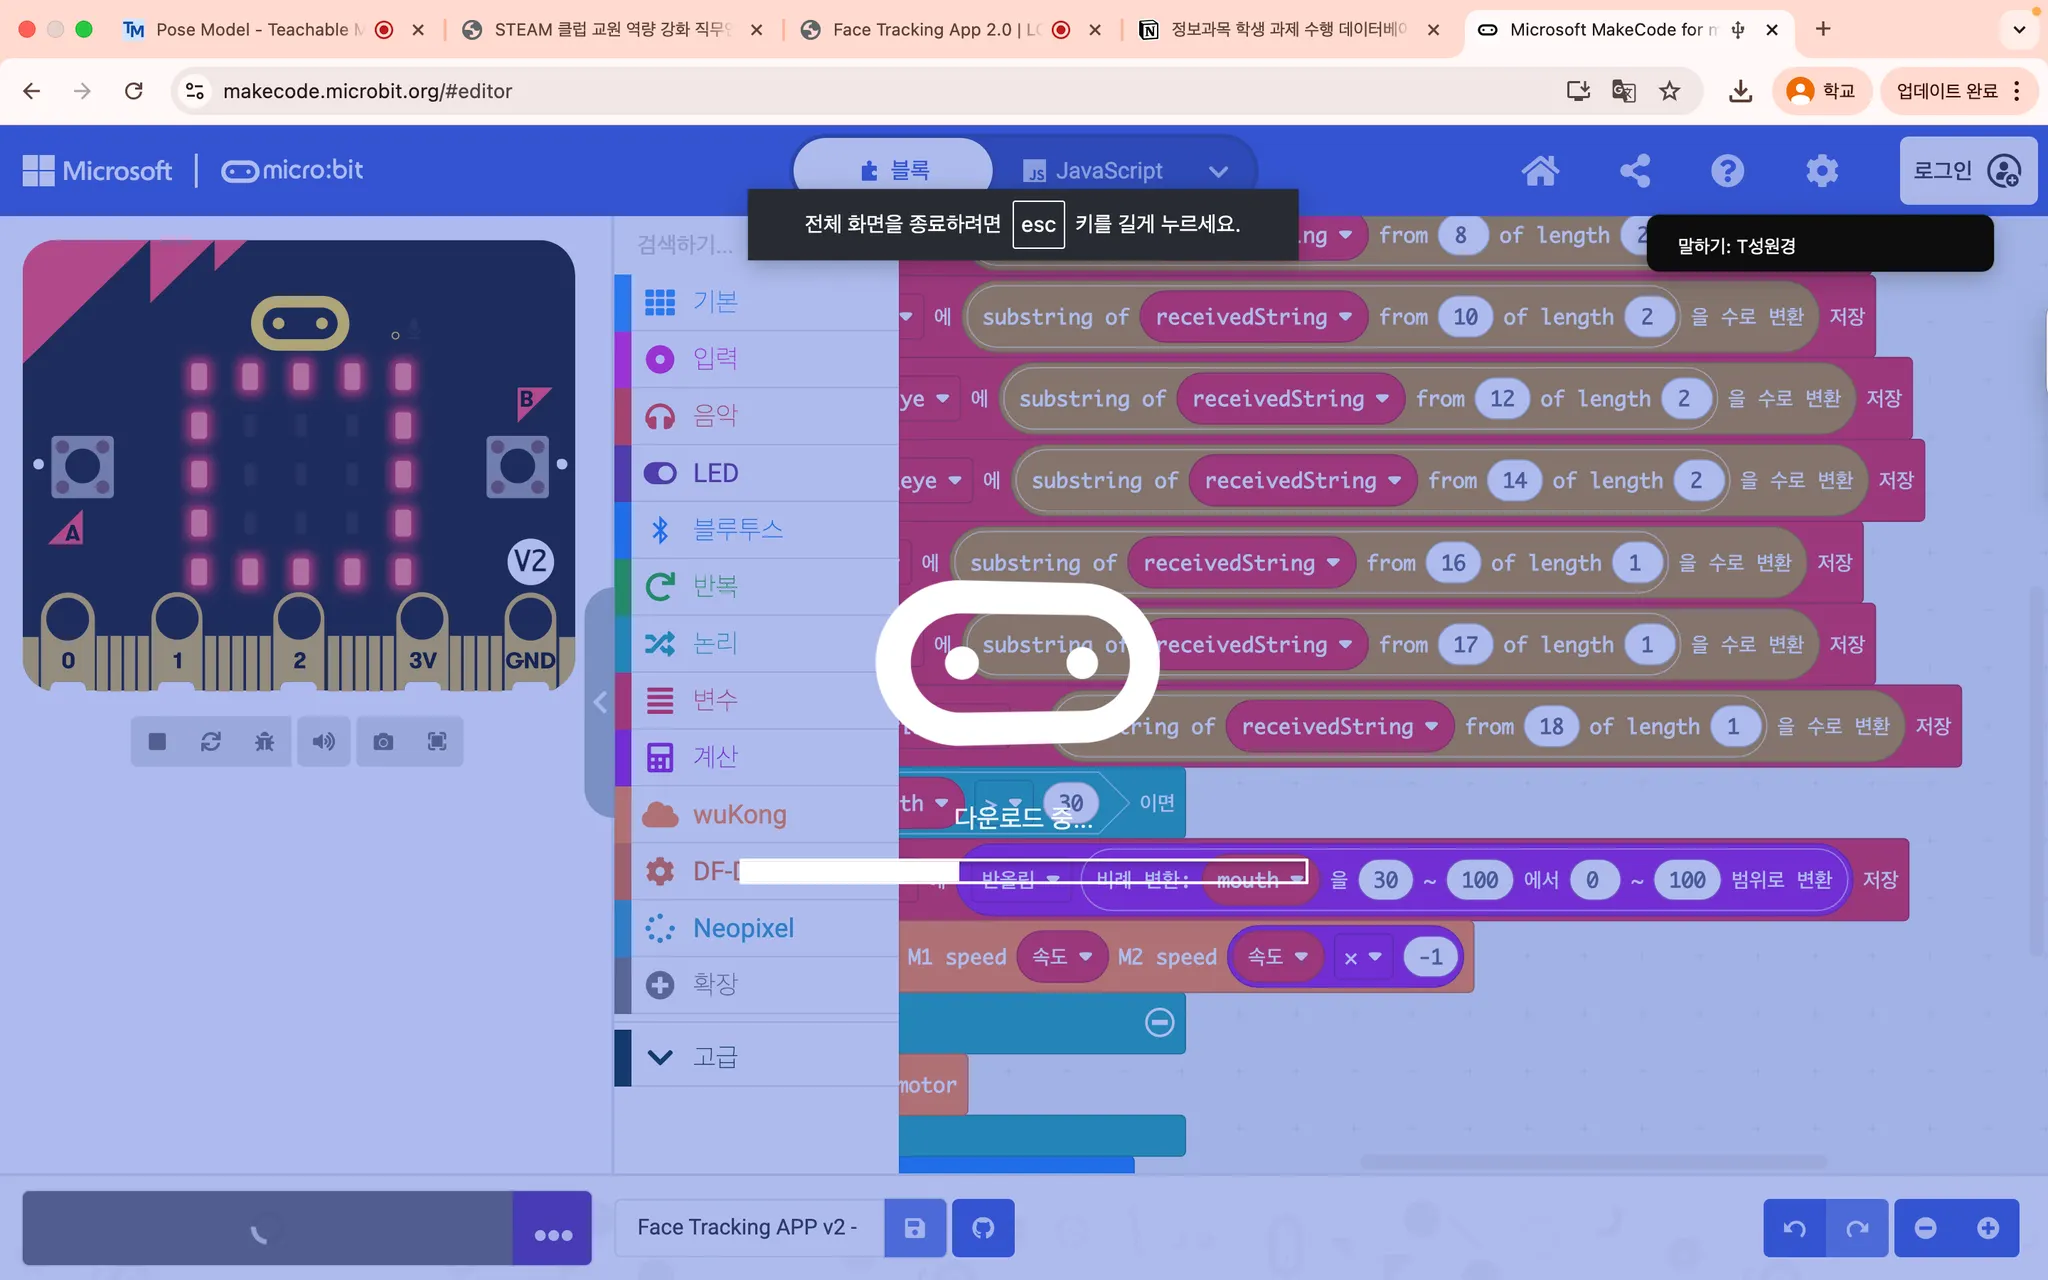This screenshot has height=1280, width=2048.
Task: Mute the simulator audio
Action: (323, 741)
